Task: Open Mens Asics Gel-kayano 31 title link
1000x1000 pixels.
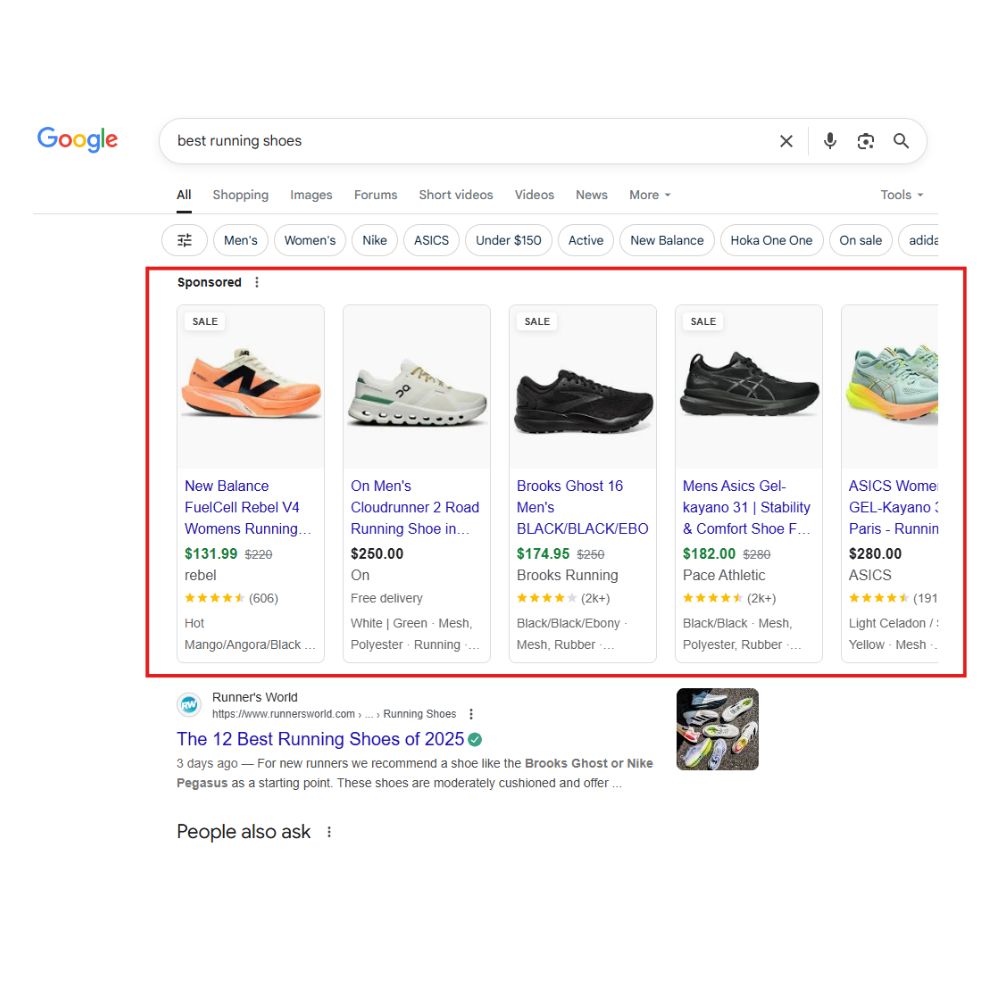Action: coord(747,508)
